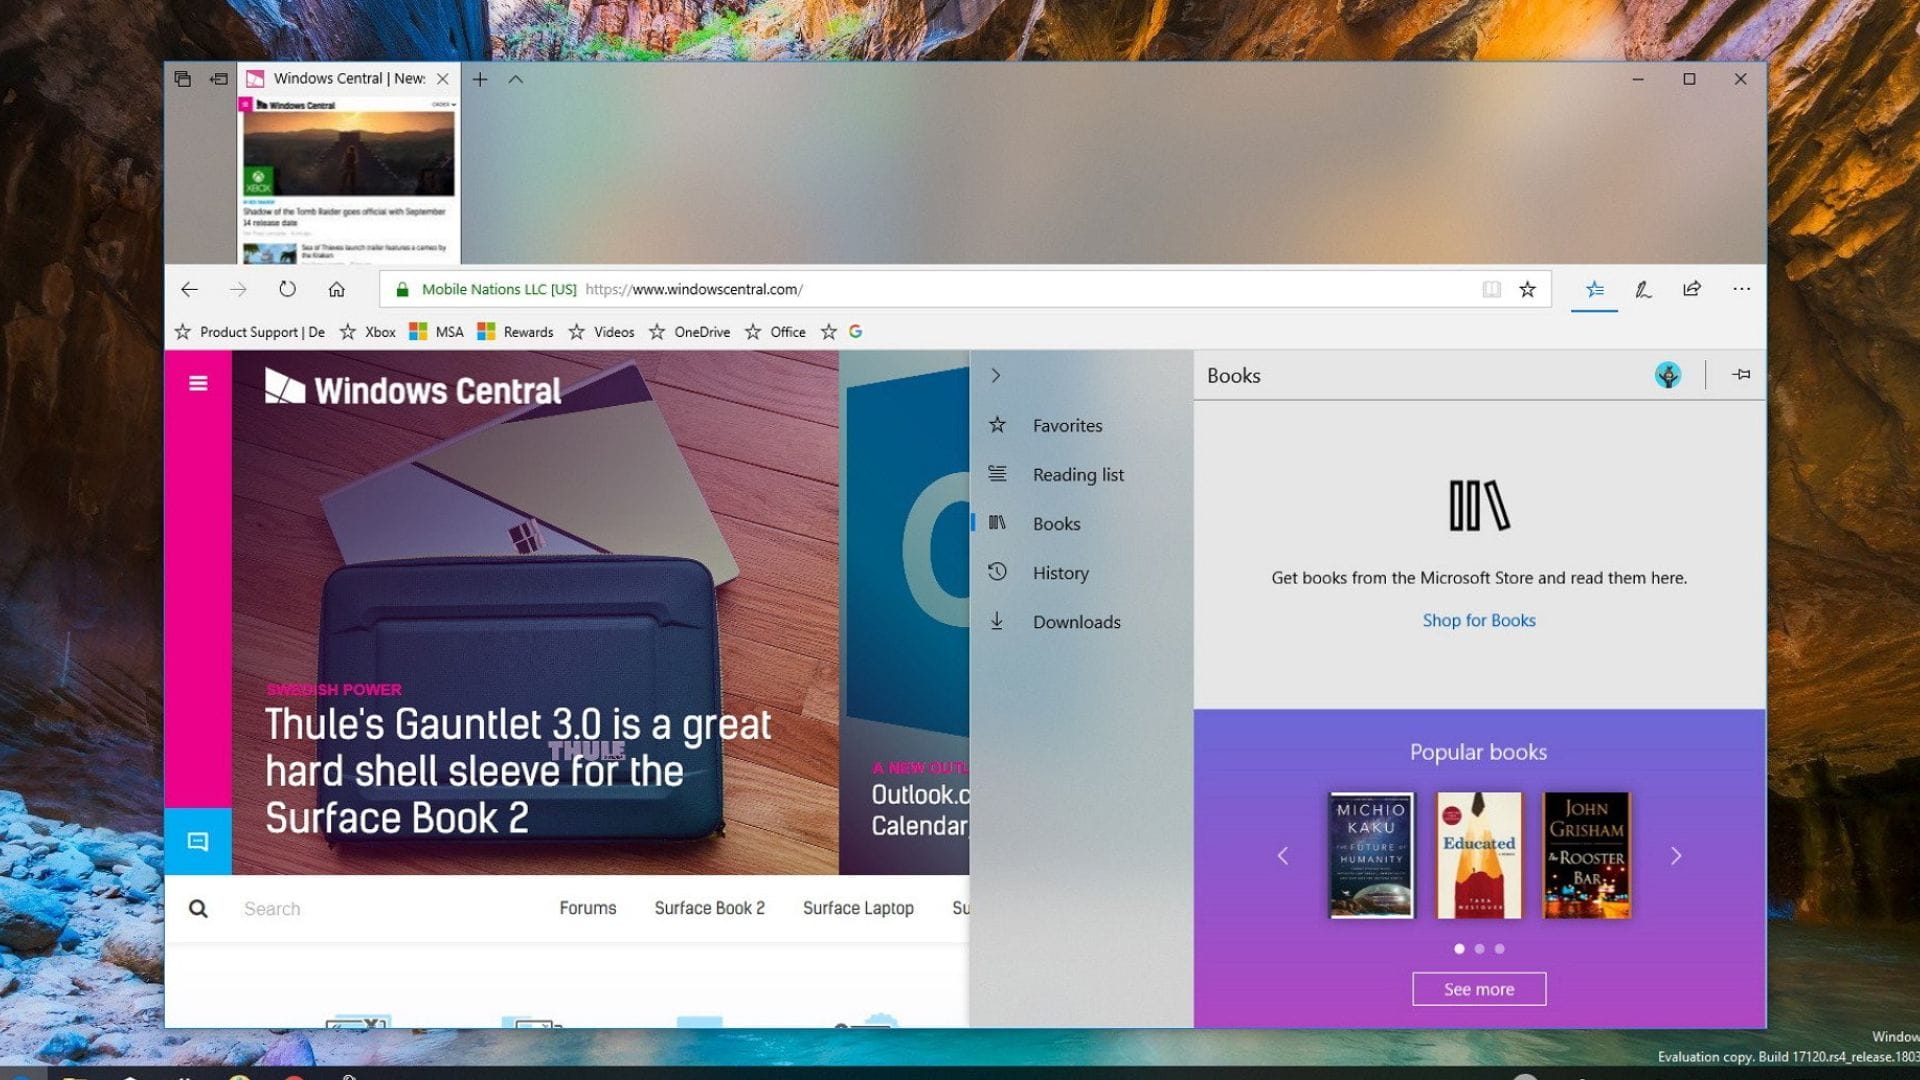Add notes with pen icon
This screenshot has height=1080, width=1920.
pos(1643,289)
